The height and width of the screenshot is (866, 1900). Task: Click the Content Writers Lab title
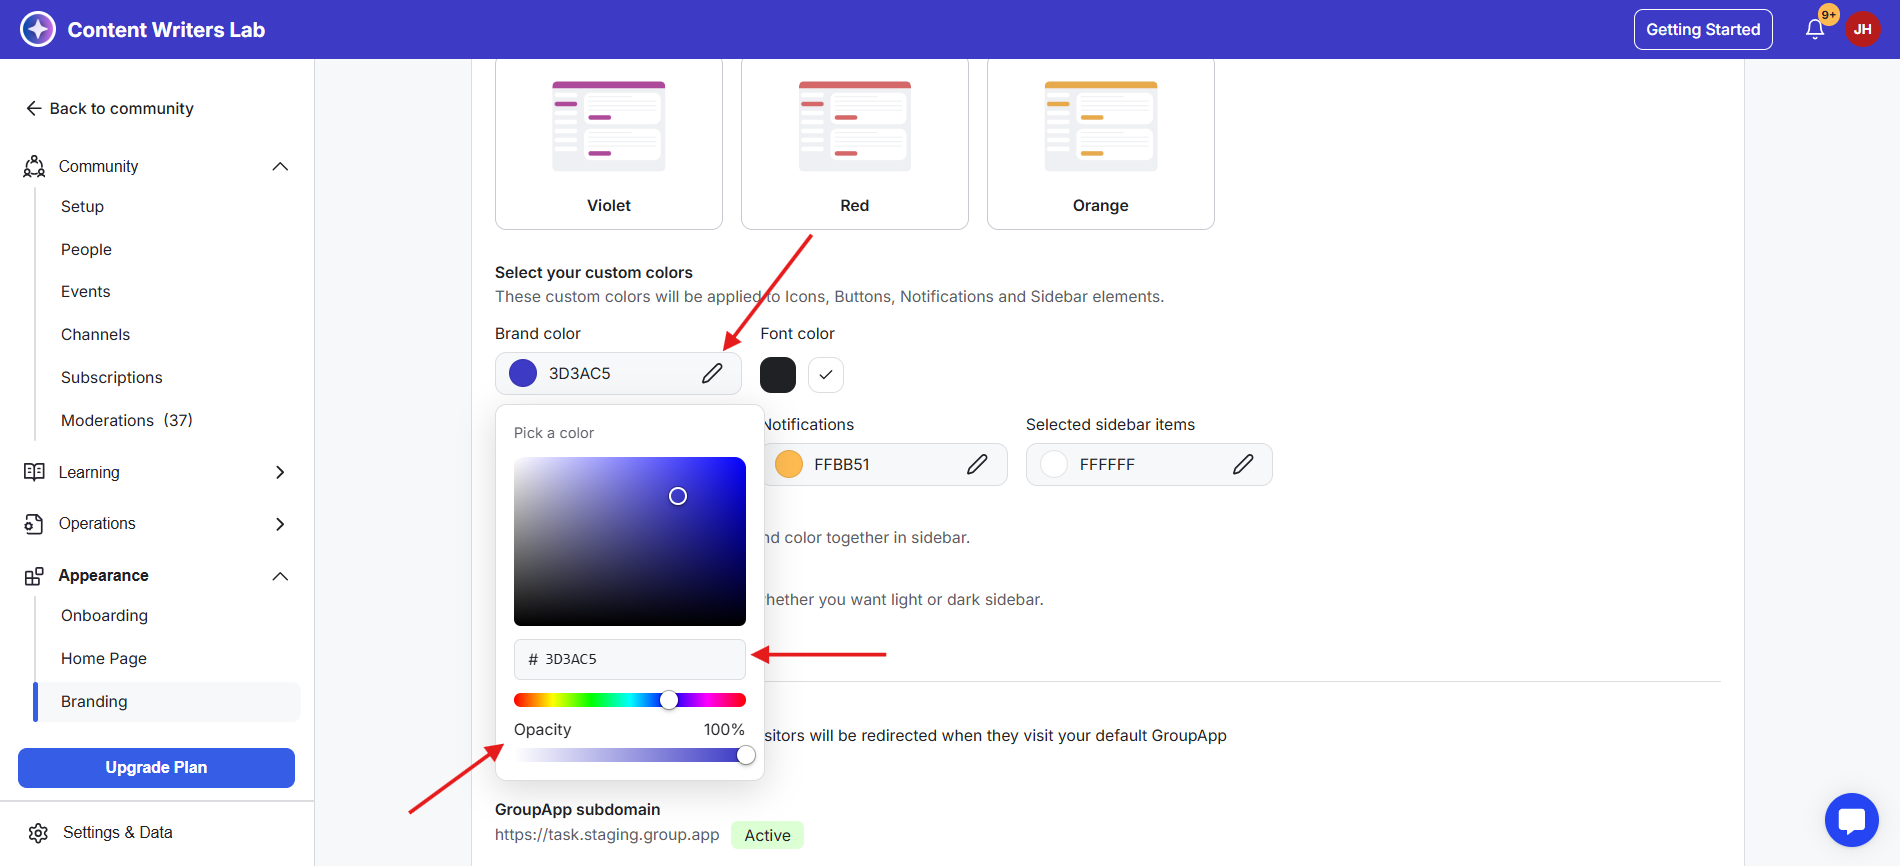[x=166, y=30]
